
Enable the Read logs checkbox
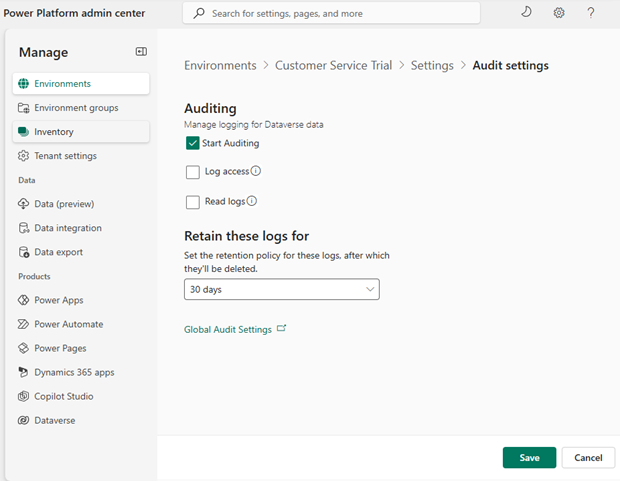coord(193,202)
